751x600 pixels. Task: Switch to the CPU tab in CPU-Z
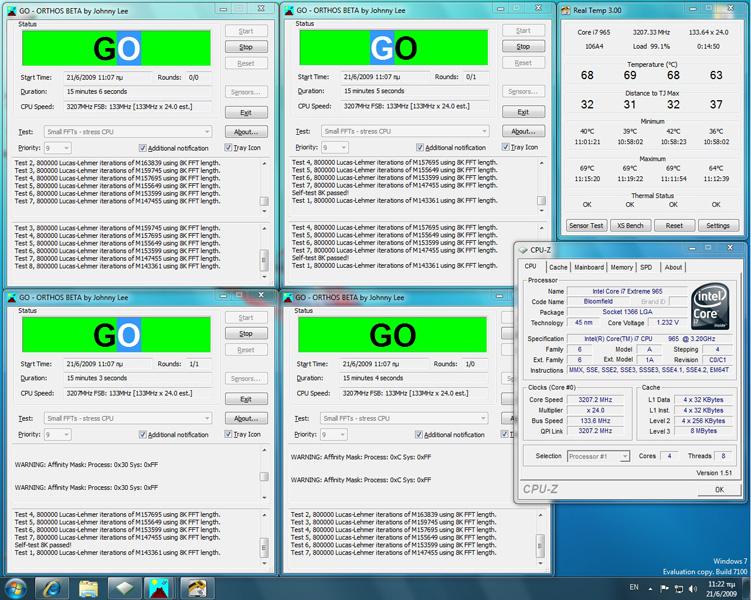pos(531,266)
